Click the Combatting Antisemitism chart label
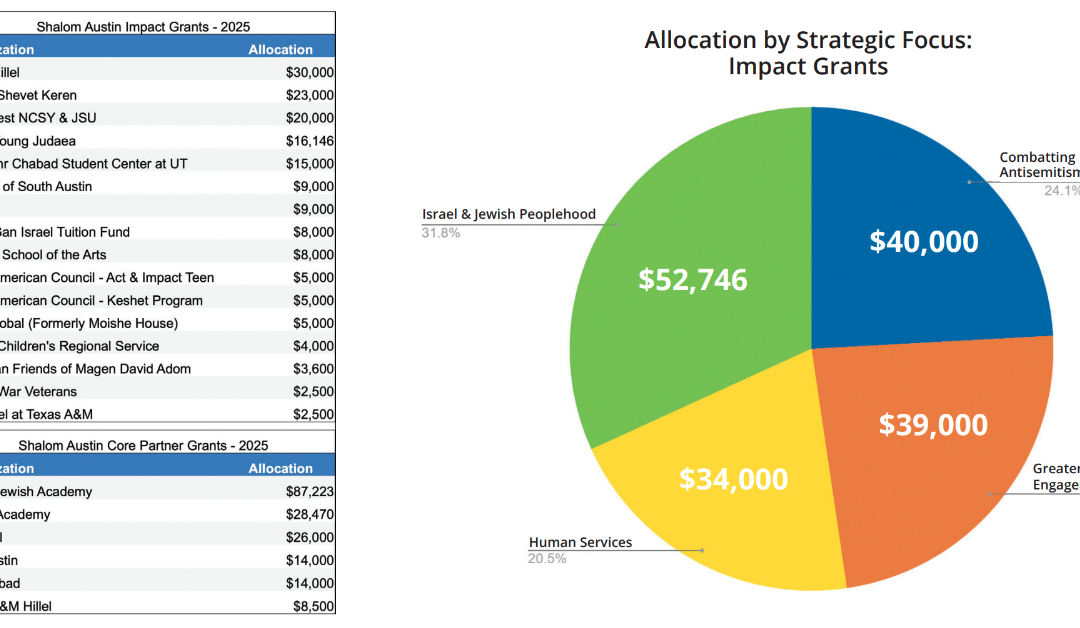Viewport: 1080px width, 628px height. tap(1039, 165)
